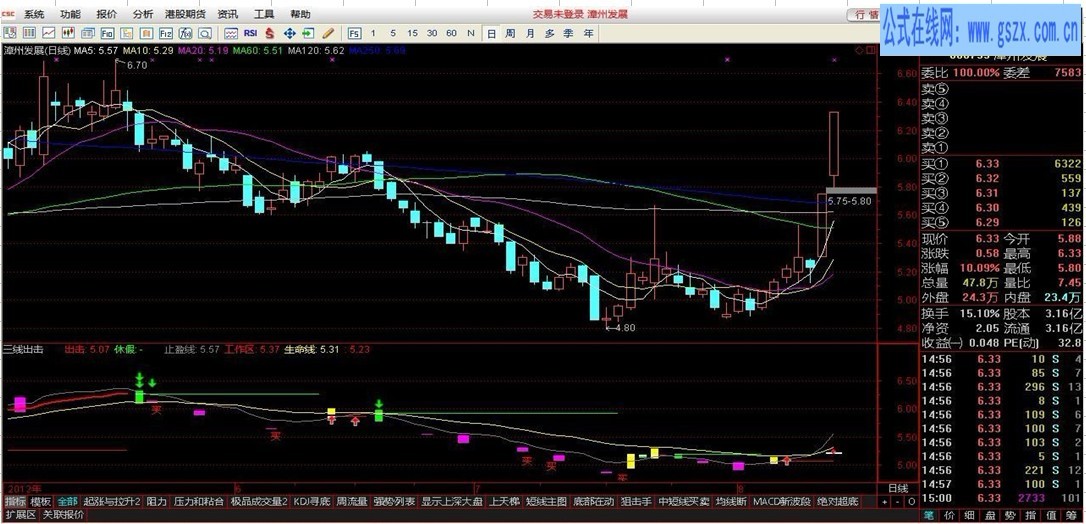The height and width of the screenshot is (524, 1086).
Task: Switch to the 1-minute period
Action: pos(373,33)
